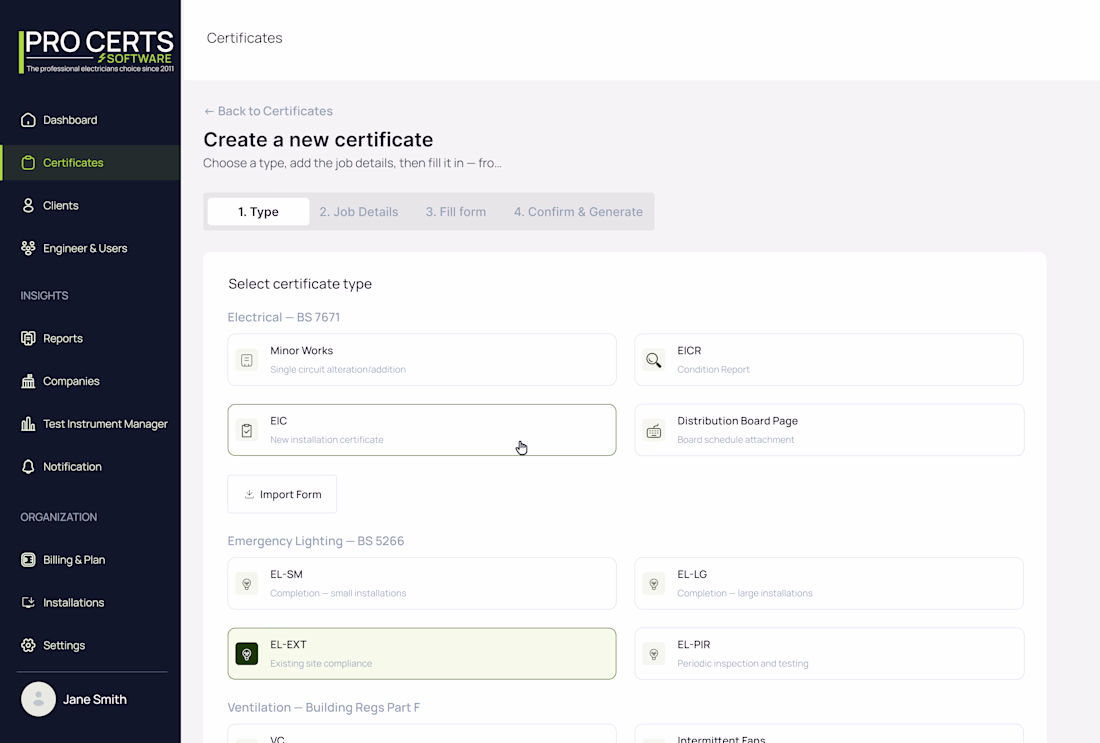Click the Billing & Plan icon
Image resolution: width=1100 pixels, height=743 pixels.
coord(28,560)
